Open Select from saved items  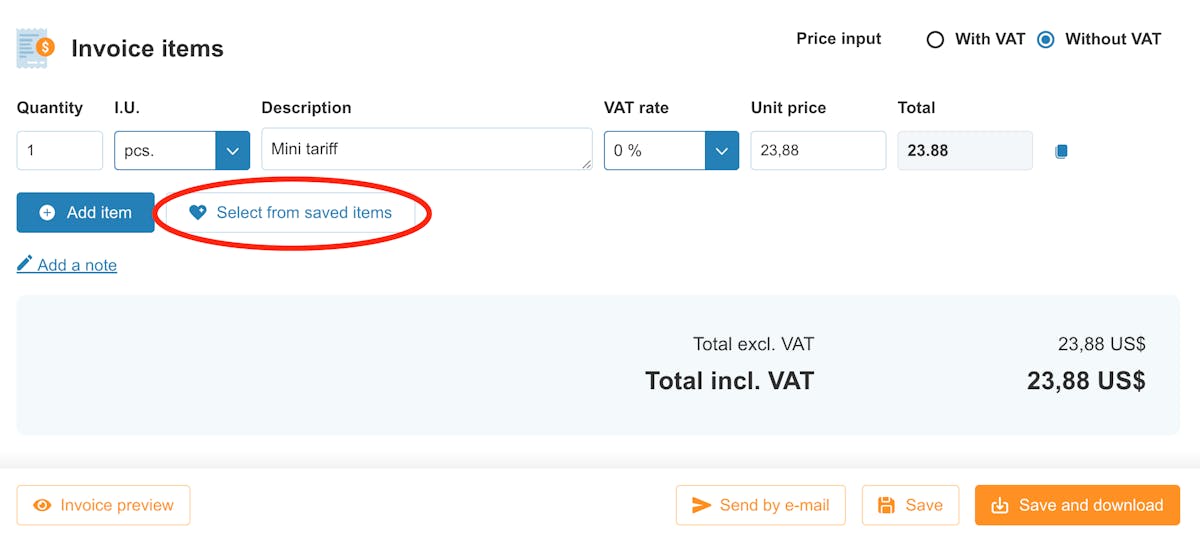coord(290,213)
